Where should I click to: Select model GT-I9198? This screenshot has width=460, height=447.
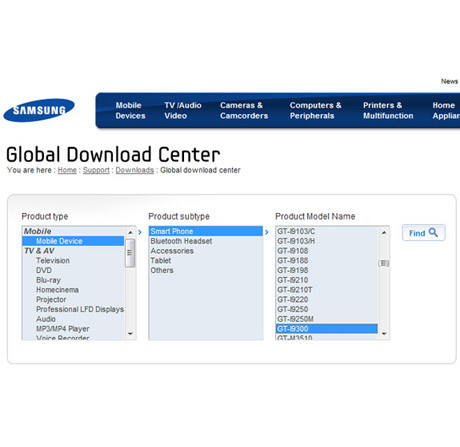click(327, 270)
